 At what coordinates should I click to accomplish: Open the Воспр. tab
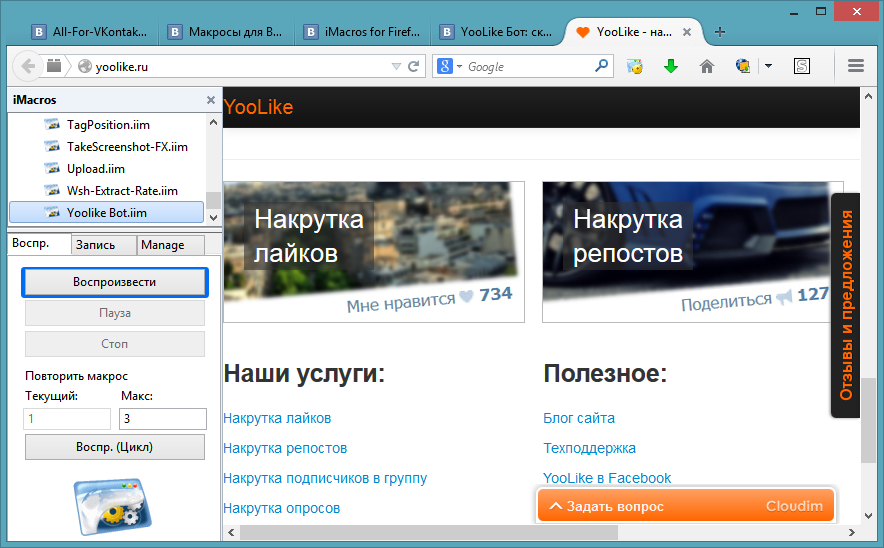pos(38,244)
